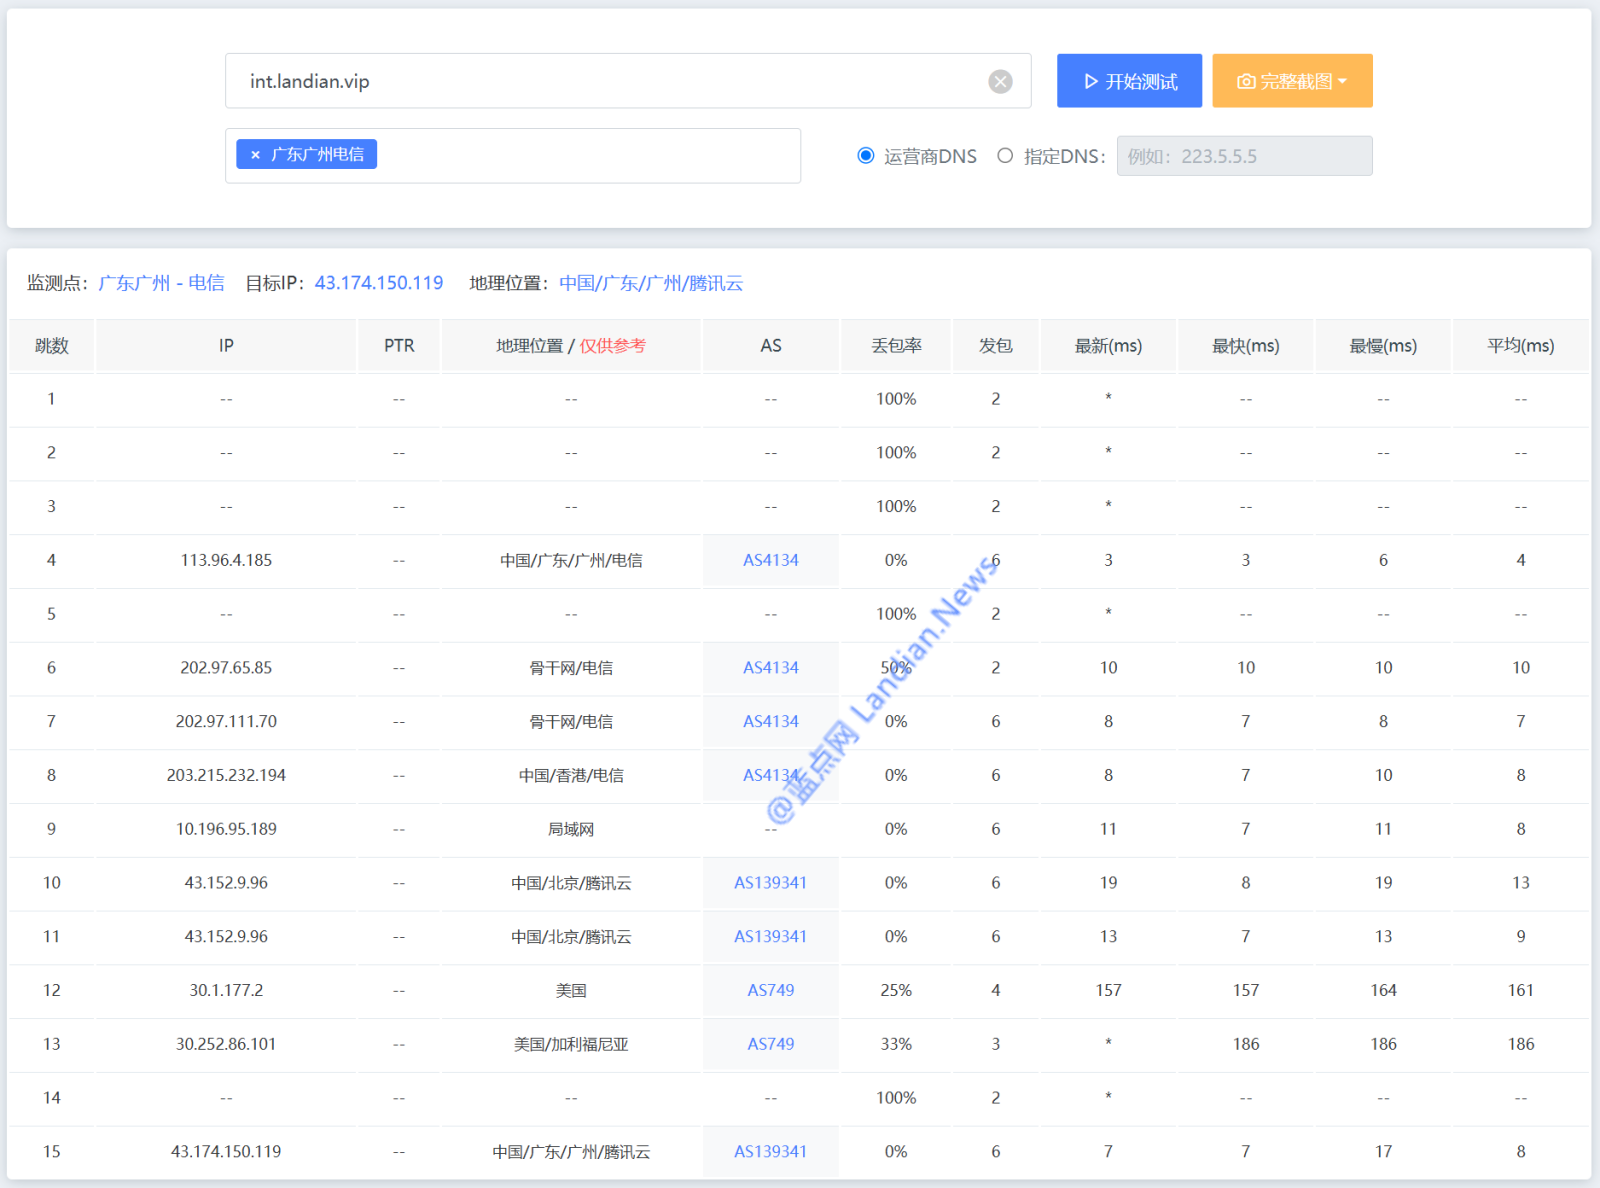Clear the int.landian.vip domain input

click(1000, 82)
